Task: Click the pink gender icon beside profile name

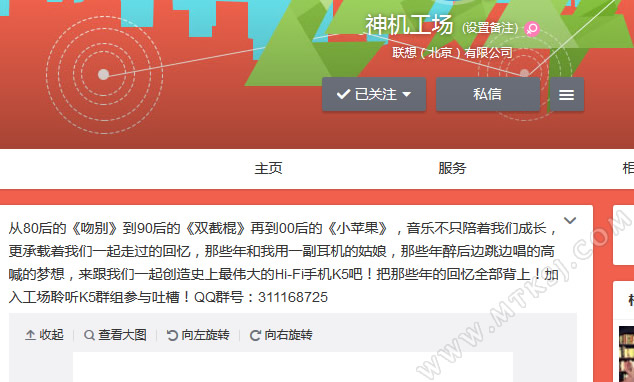Action: [x=532, y=29]
